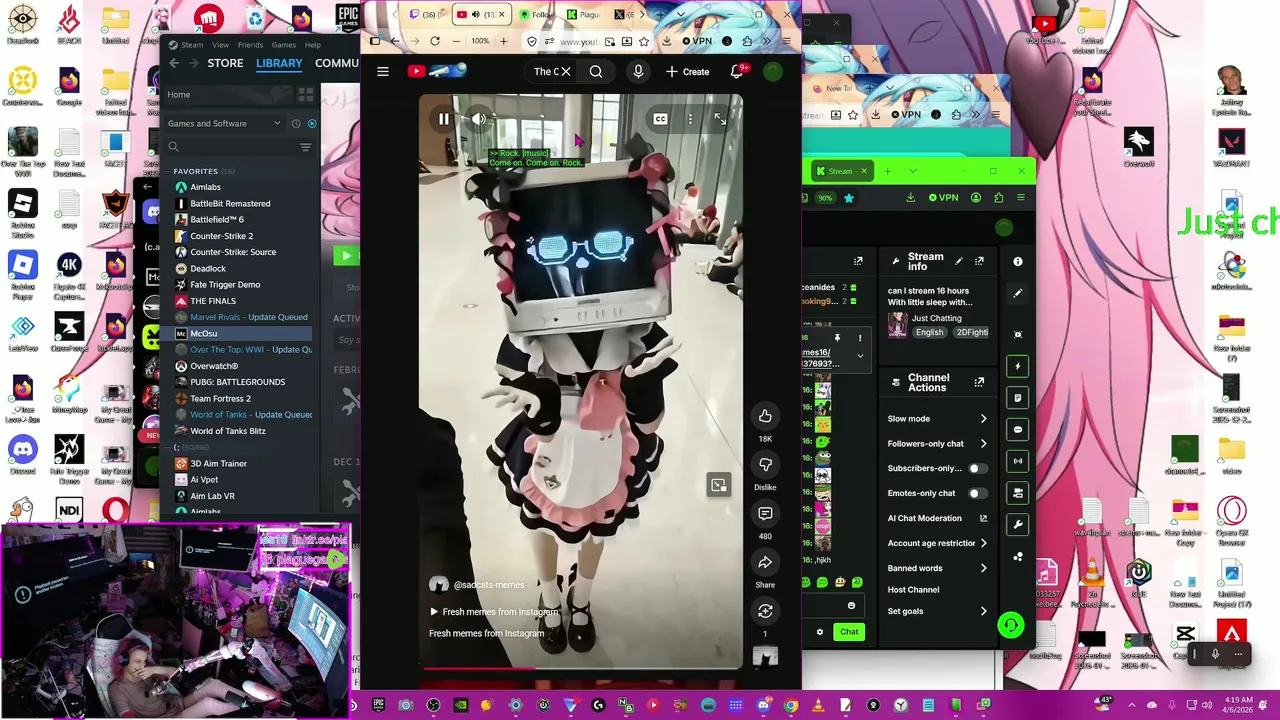Start YouTube voice search with microphone

638,71
